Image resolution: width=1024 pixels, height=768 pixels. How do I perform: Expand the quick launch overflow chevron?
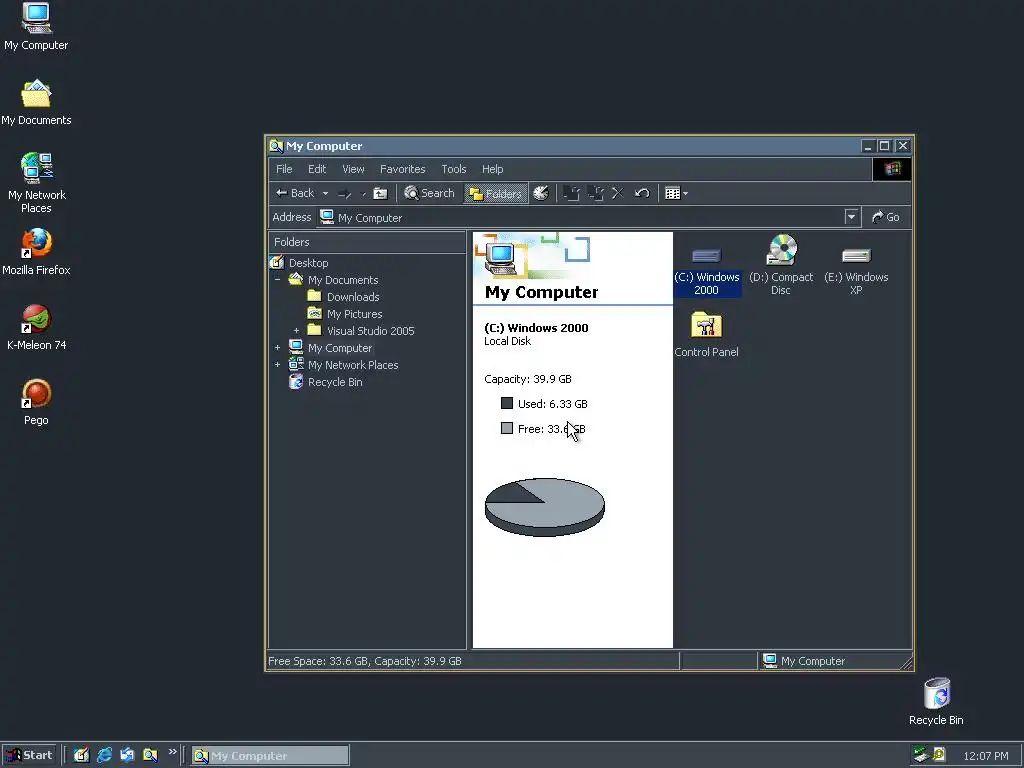(172, 752)
